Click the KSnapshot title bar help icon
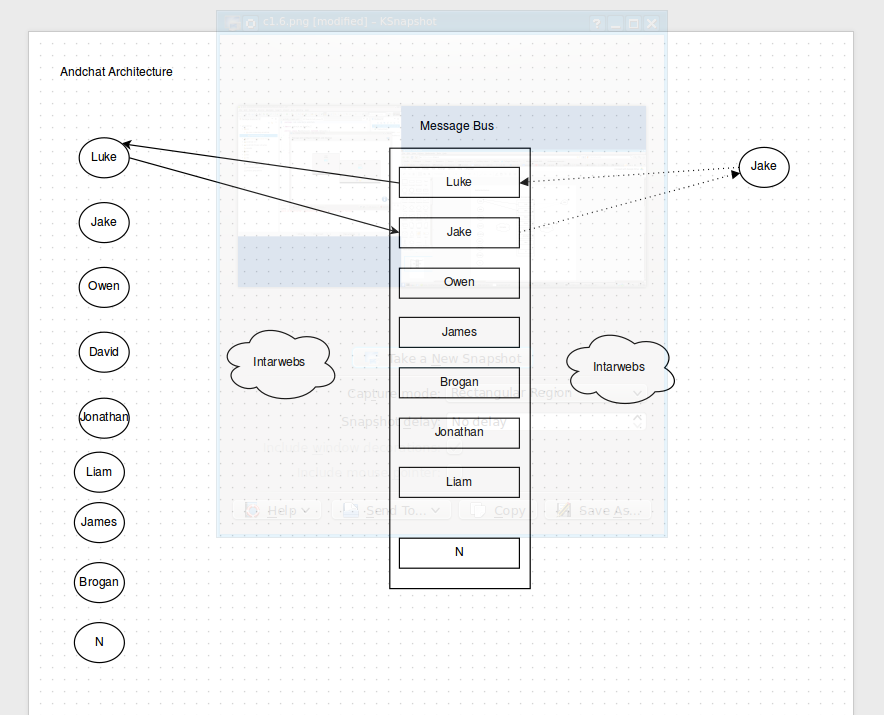The width and height of the screenshot is (884, 715). tap(597, 23)
